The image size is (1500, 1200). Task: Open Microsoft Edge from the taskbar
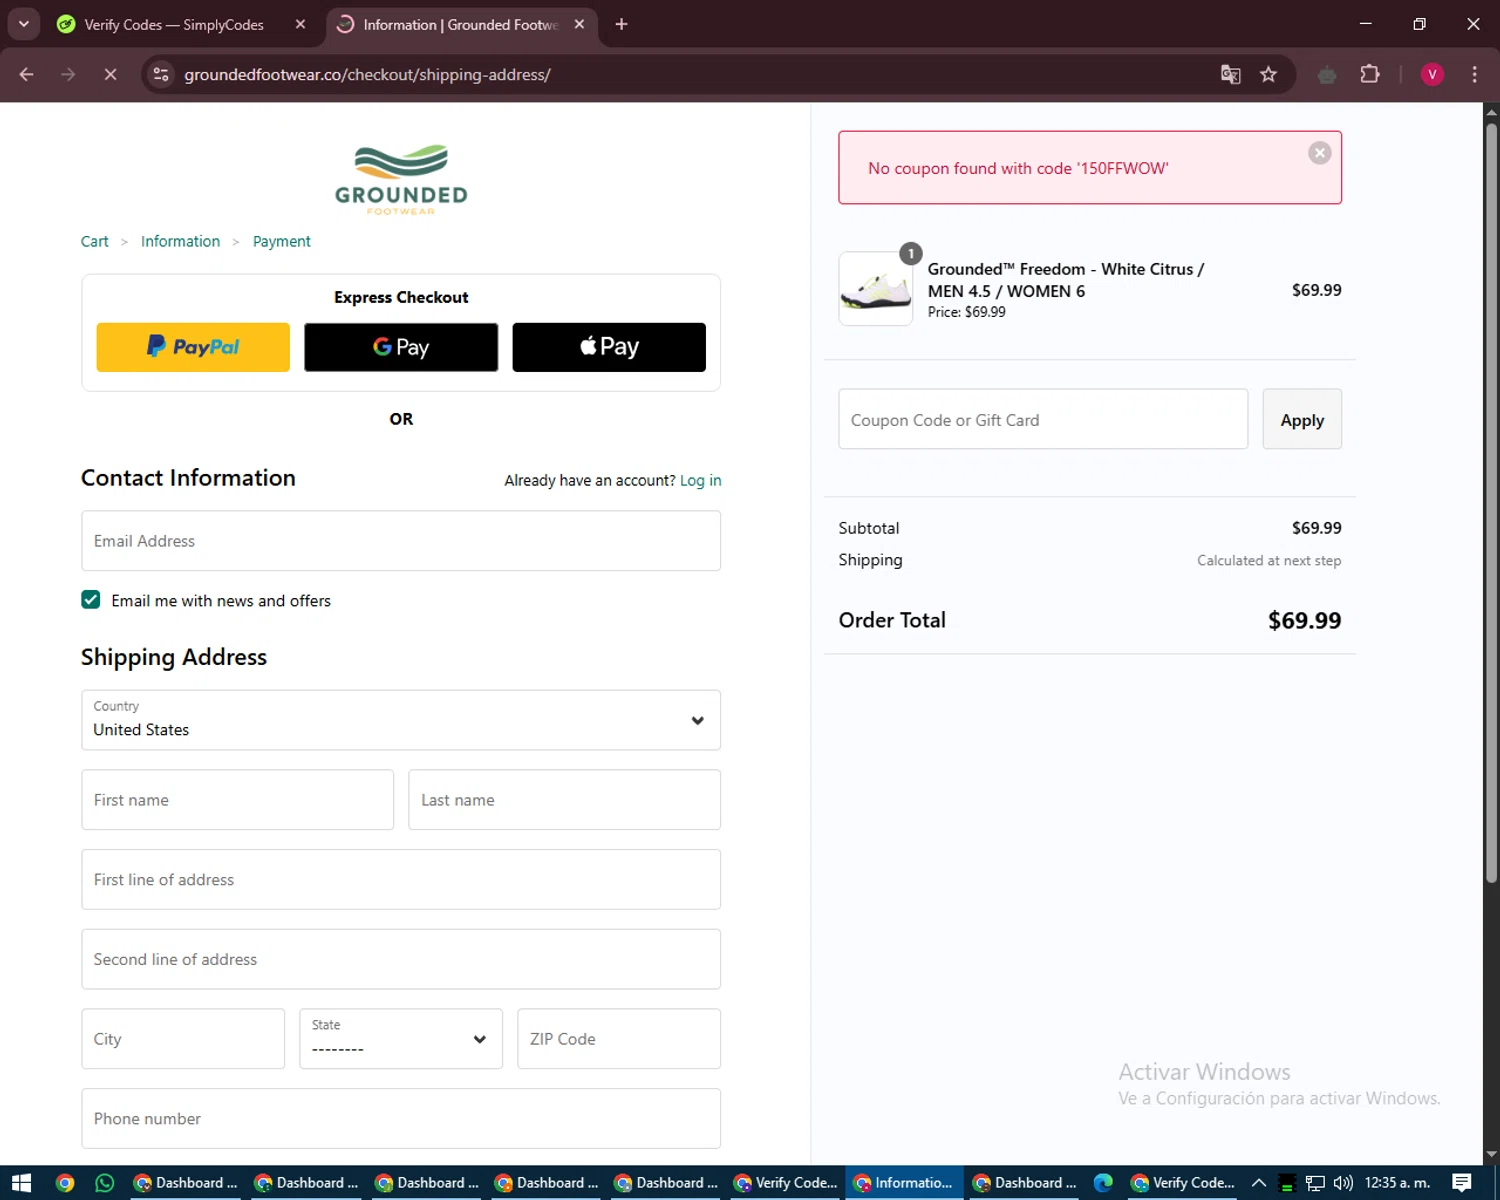click(x=1103, y=1183)
